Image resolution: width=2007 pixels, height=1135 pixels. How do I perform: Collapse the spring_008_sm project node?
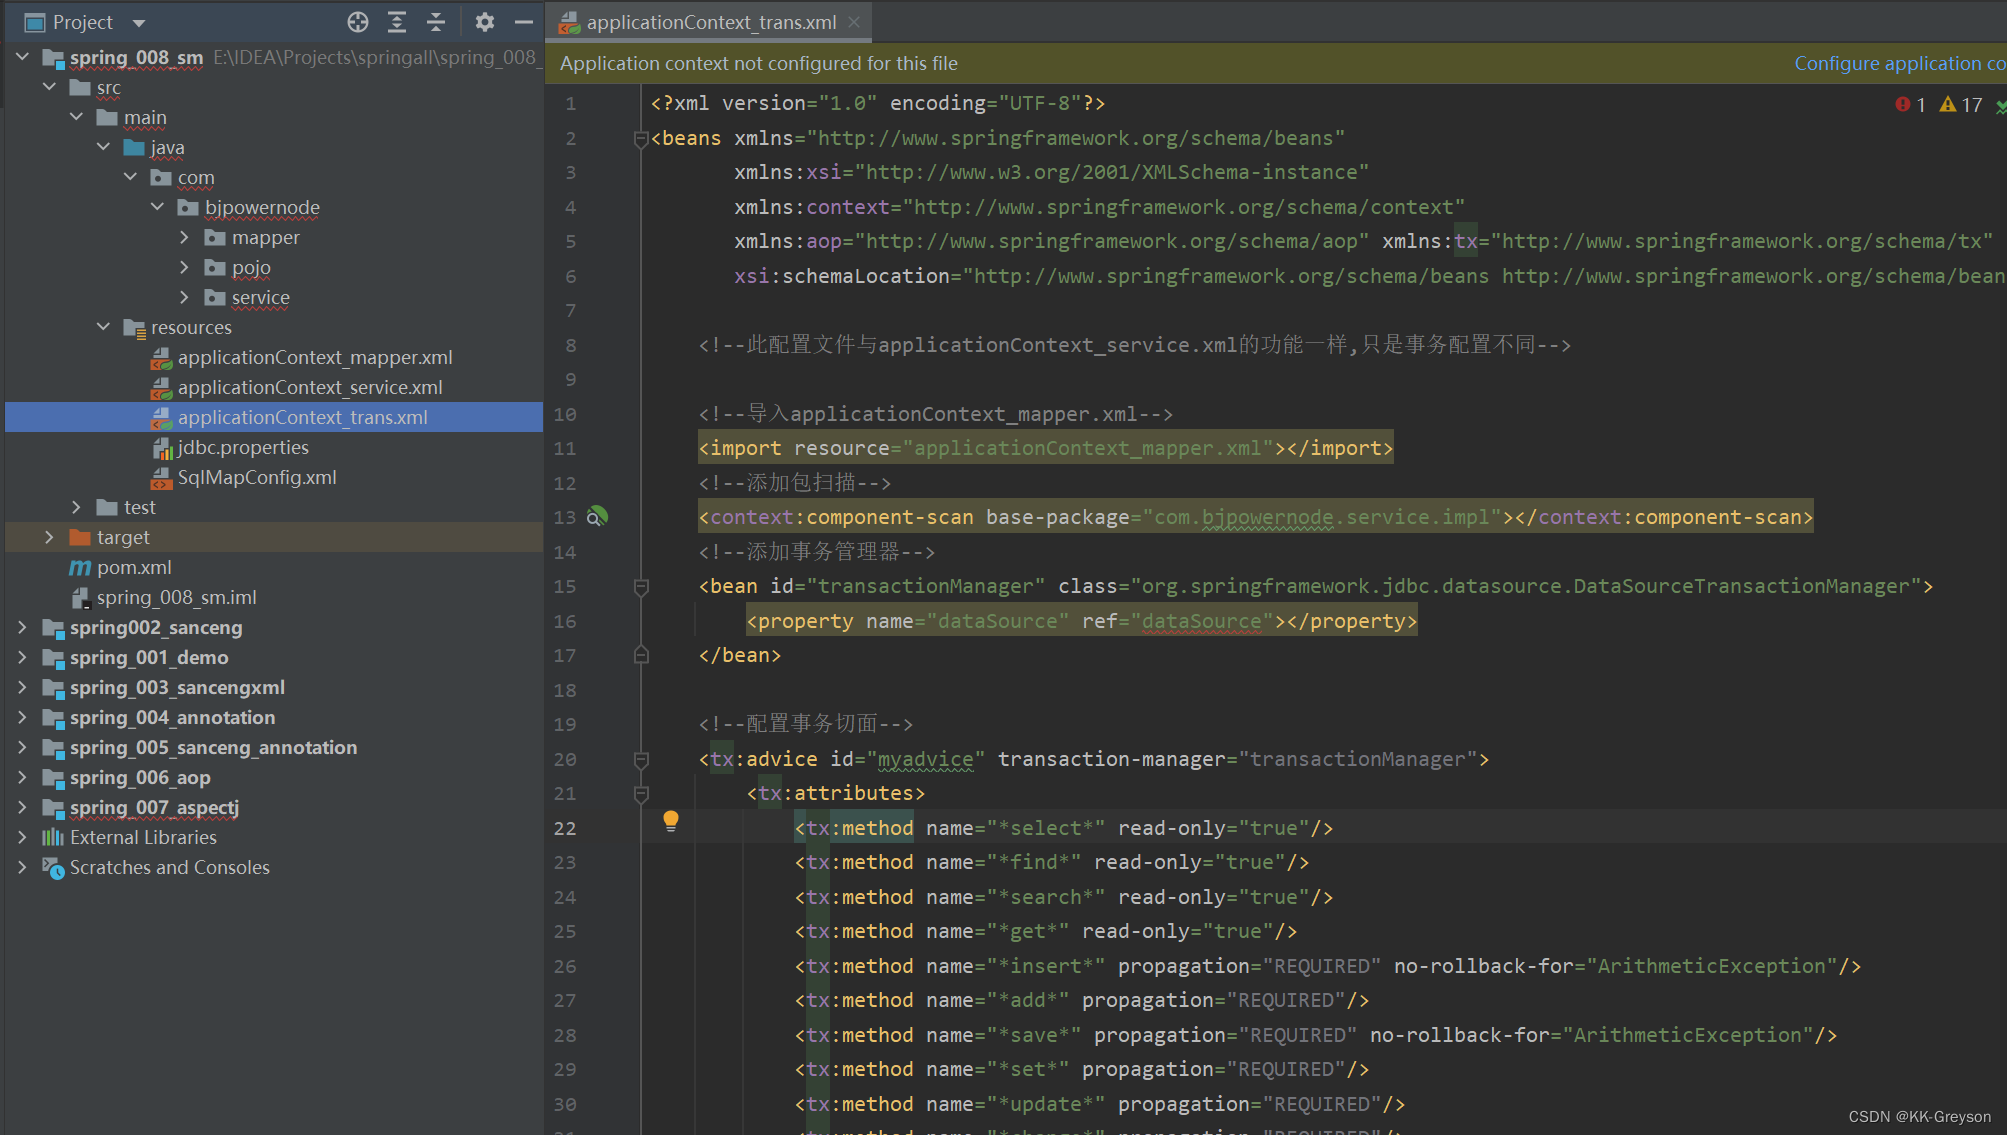tap(22, 57)
